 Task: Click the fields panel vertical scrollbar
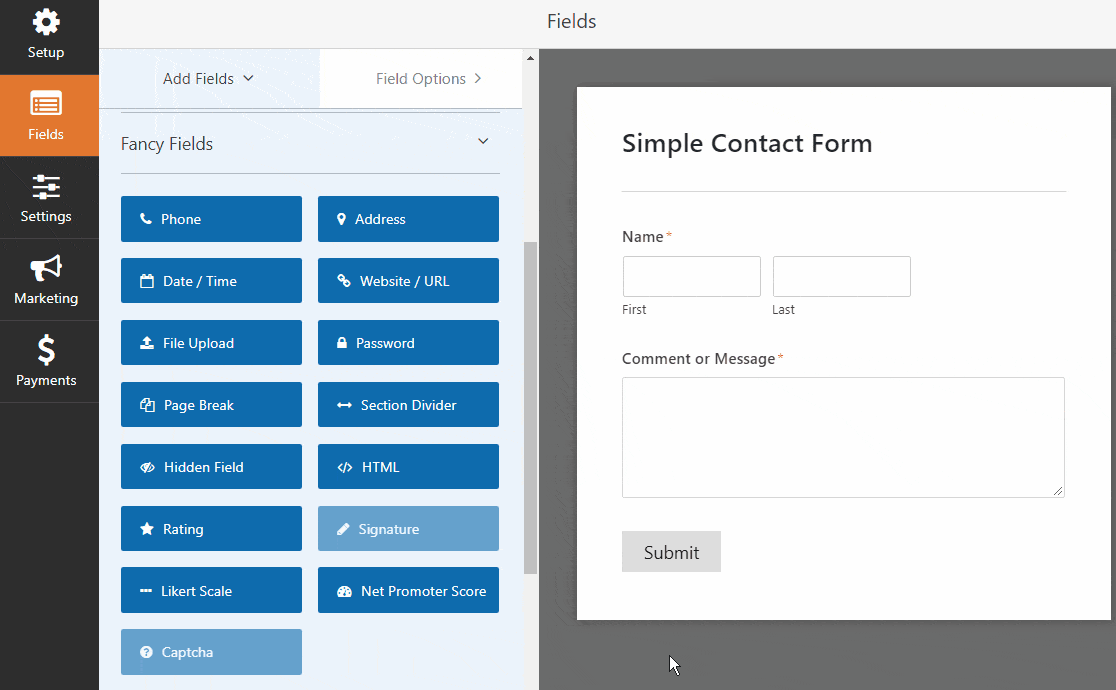[x=530, y=400]
